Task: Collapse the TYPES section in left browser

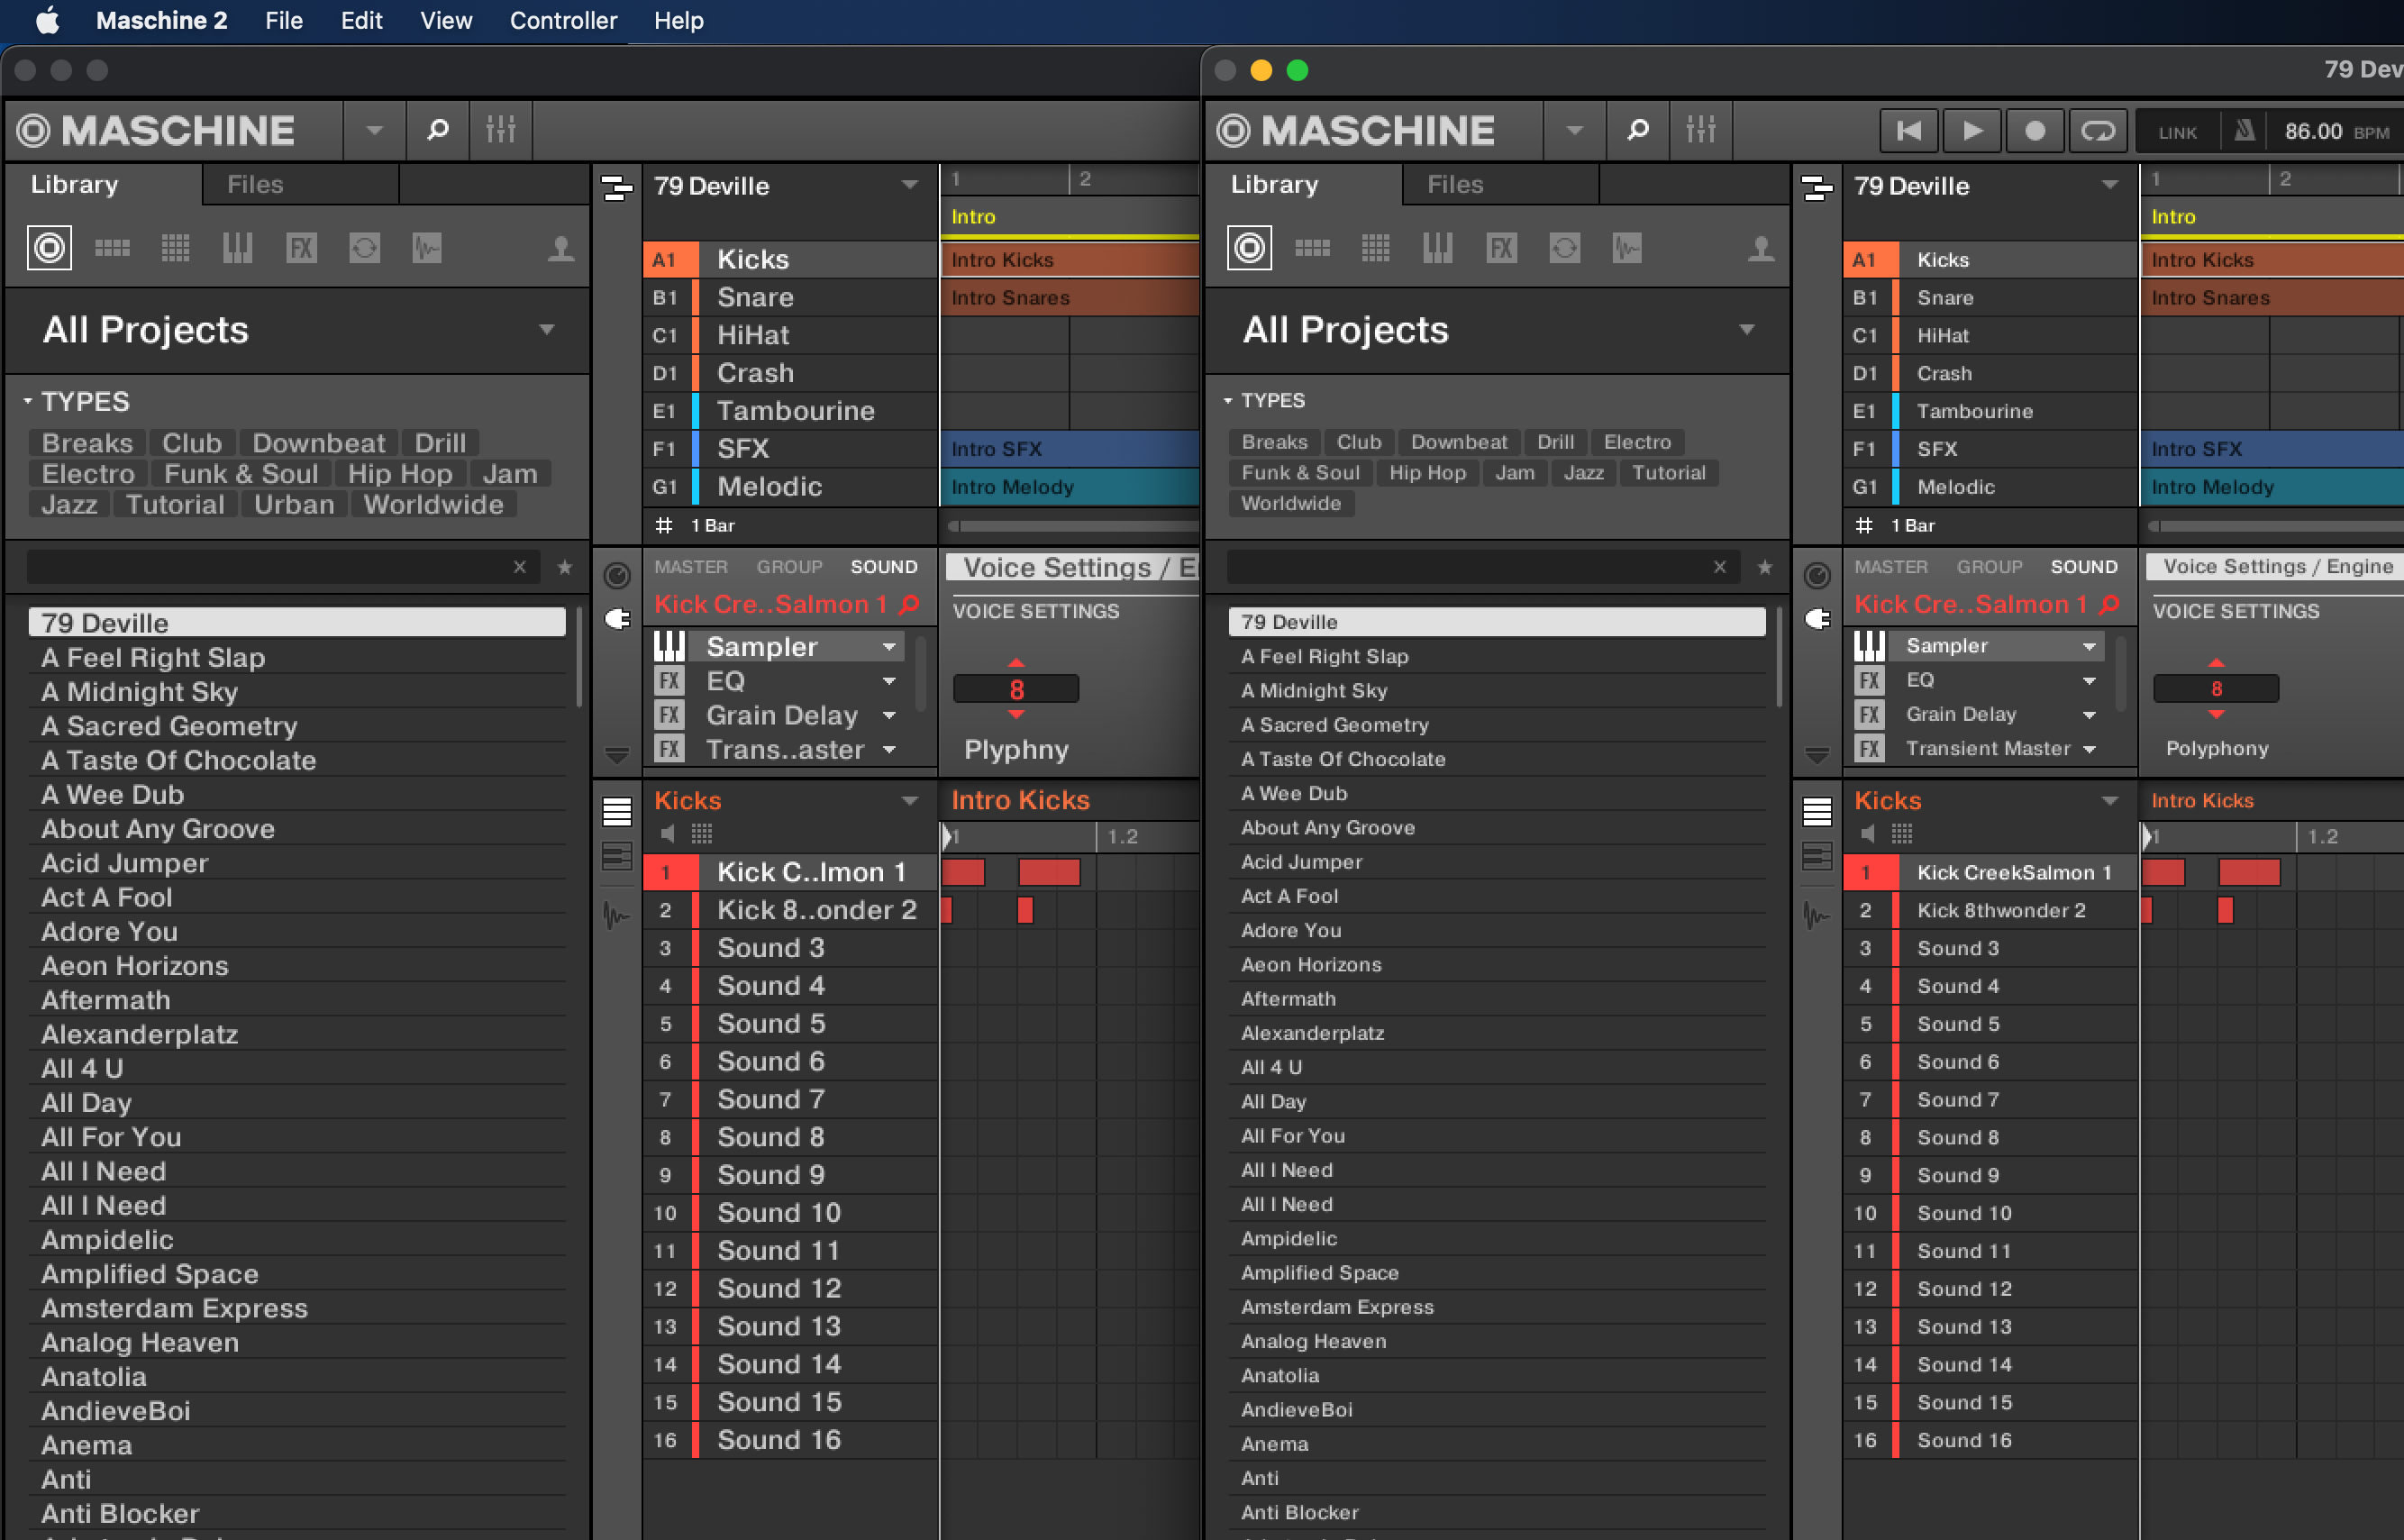Action: 27,401
